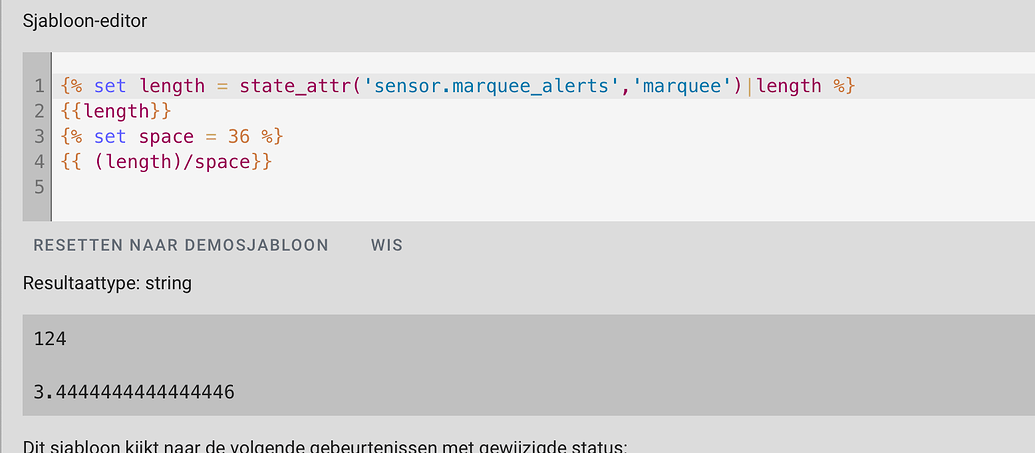Viewport: 1035px width, 453px height.
Task: Place cursor on empty line five
Action: 300,186
